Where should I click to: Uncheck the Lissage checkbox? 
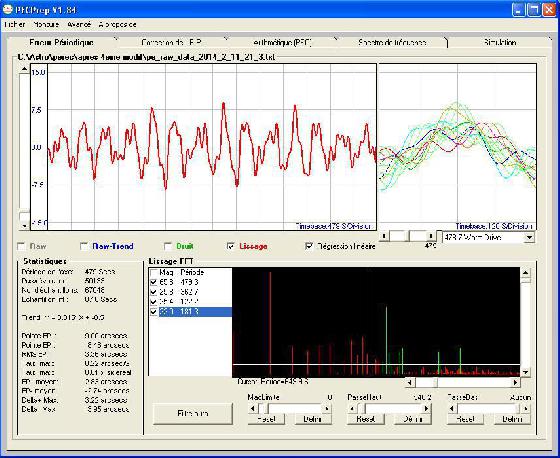pos(231,246)
